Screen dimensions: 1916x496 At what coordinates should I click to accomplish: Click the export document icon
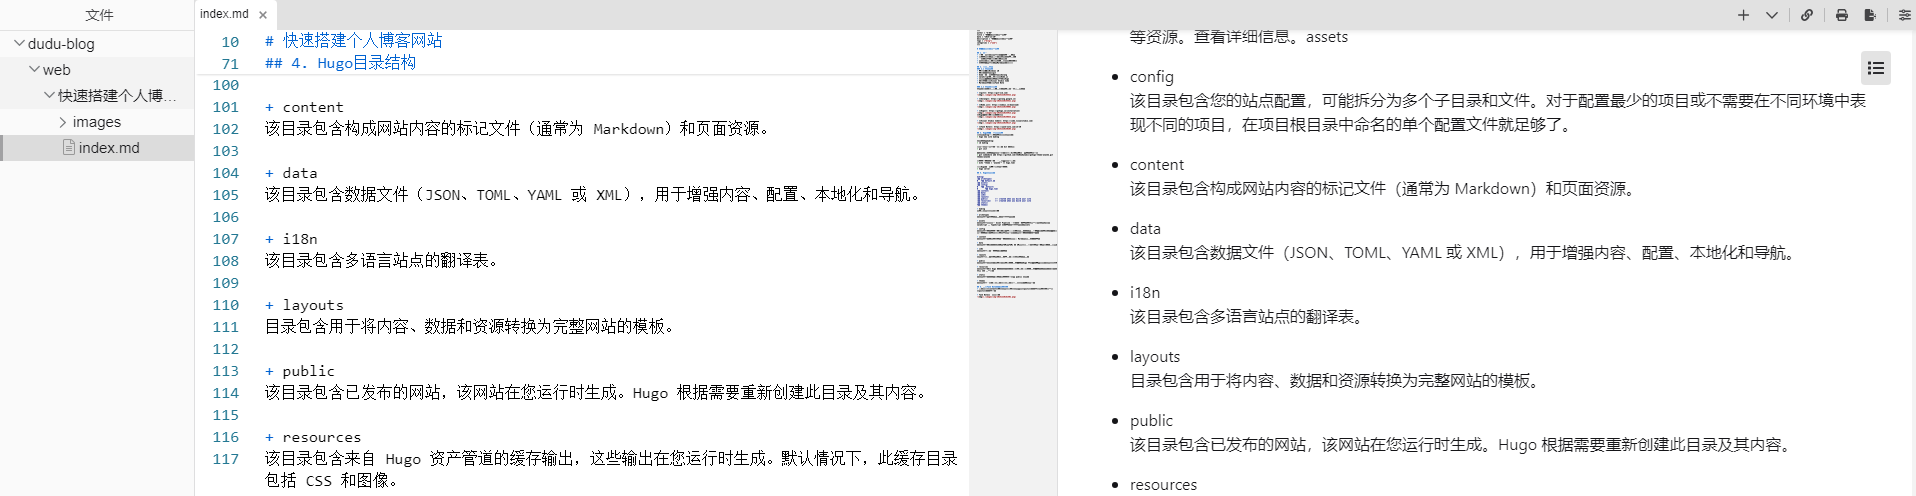1870,15
